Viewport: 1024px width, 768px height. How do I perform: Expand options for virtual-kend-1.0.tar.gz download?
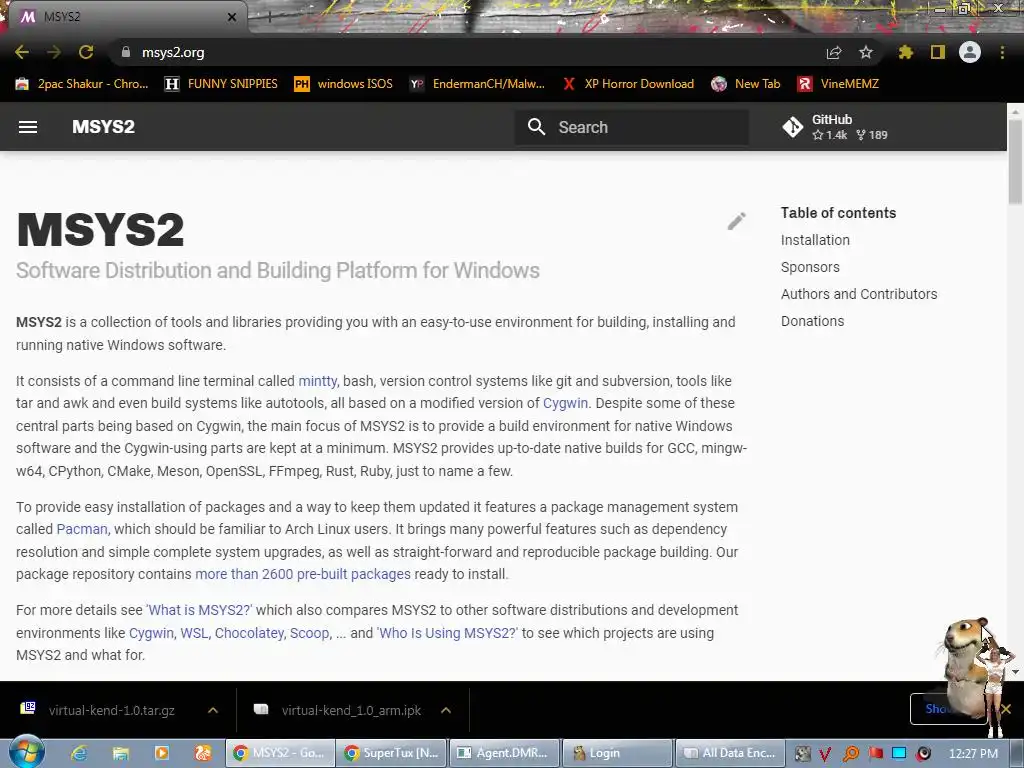coord(213,711)
